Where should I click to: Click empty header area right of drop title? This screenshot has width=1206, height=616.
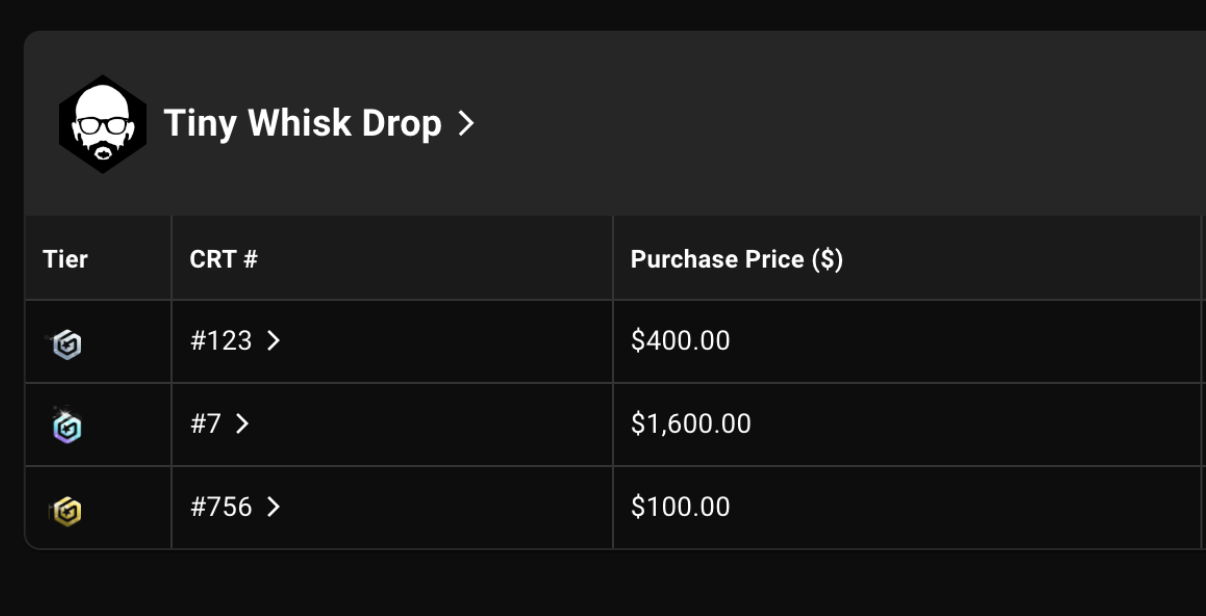(x=840, y=123)
